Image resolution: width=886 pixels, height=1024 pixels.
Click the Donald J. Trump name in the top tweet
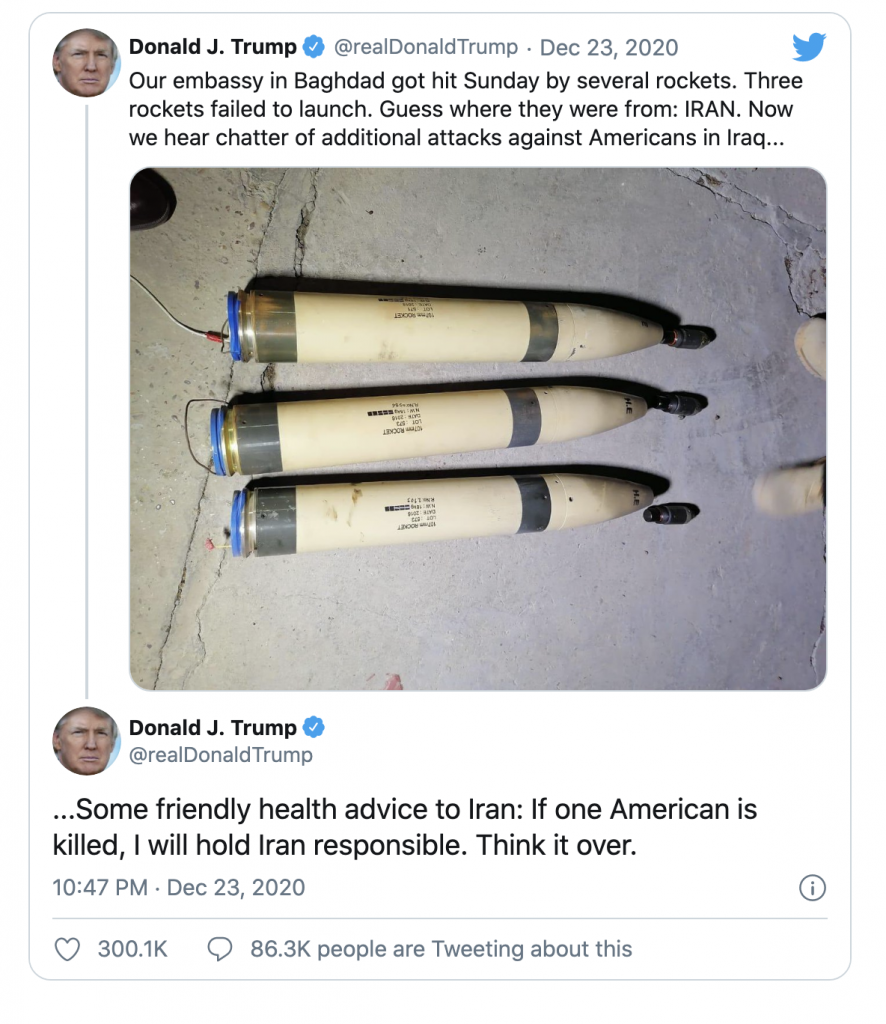(x=213, y=47)
